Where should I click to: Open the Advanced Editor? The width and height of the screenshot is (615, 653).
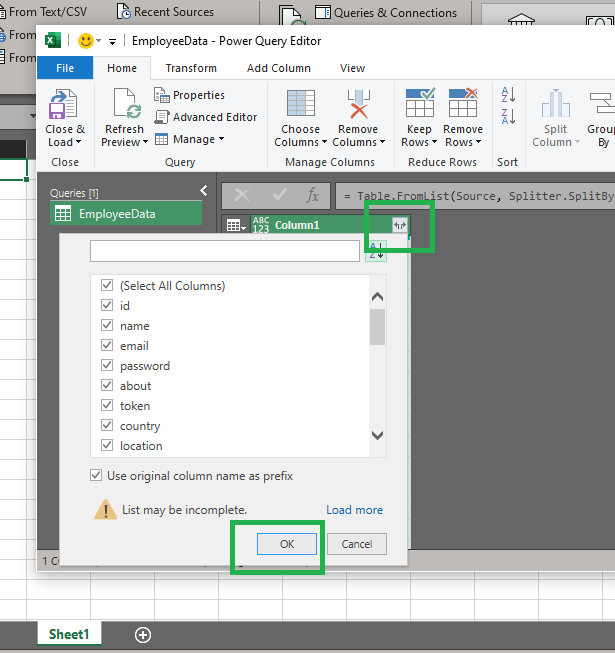pyautogui.click(x=206, y=117)
